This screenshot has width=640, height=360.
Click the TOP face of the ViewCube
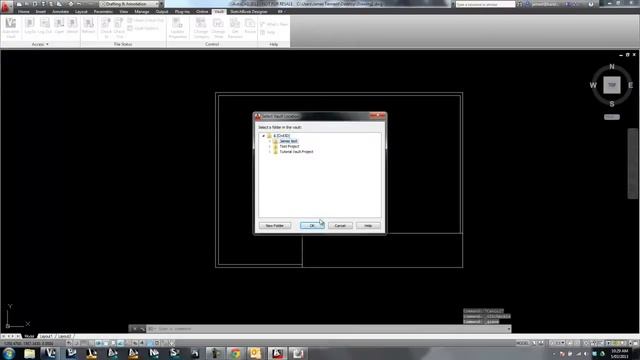point(611,85)
